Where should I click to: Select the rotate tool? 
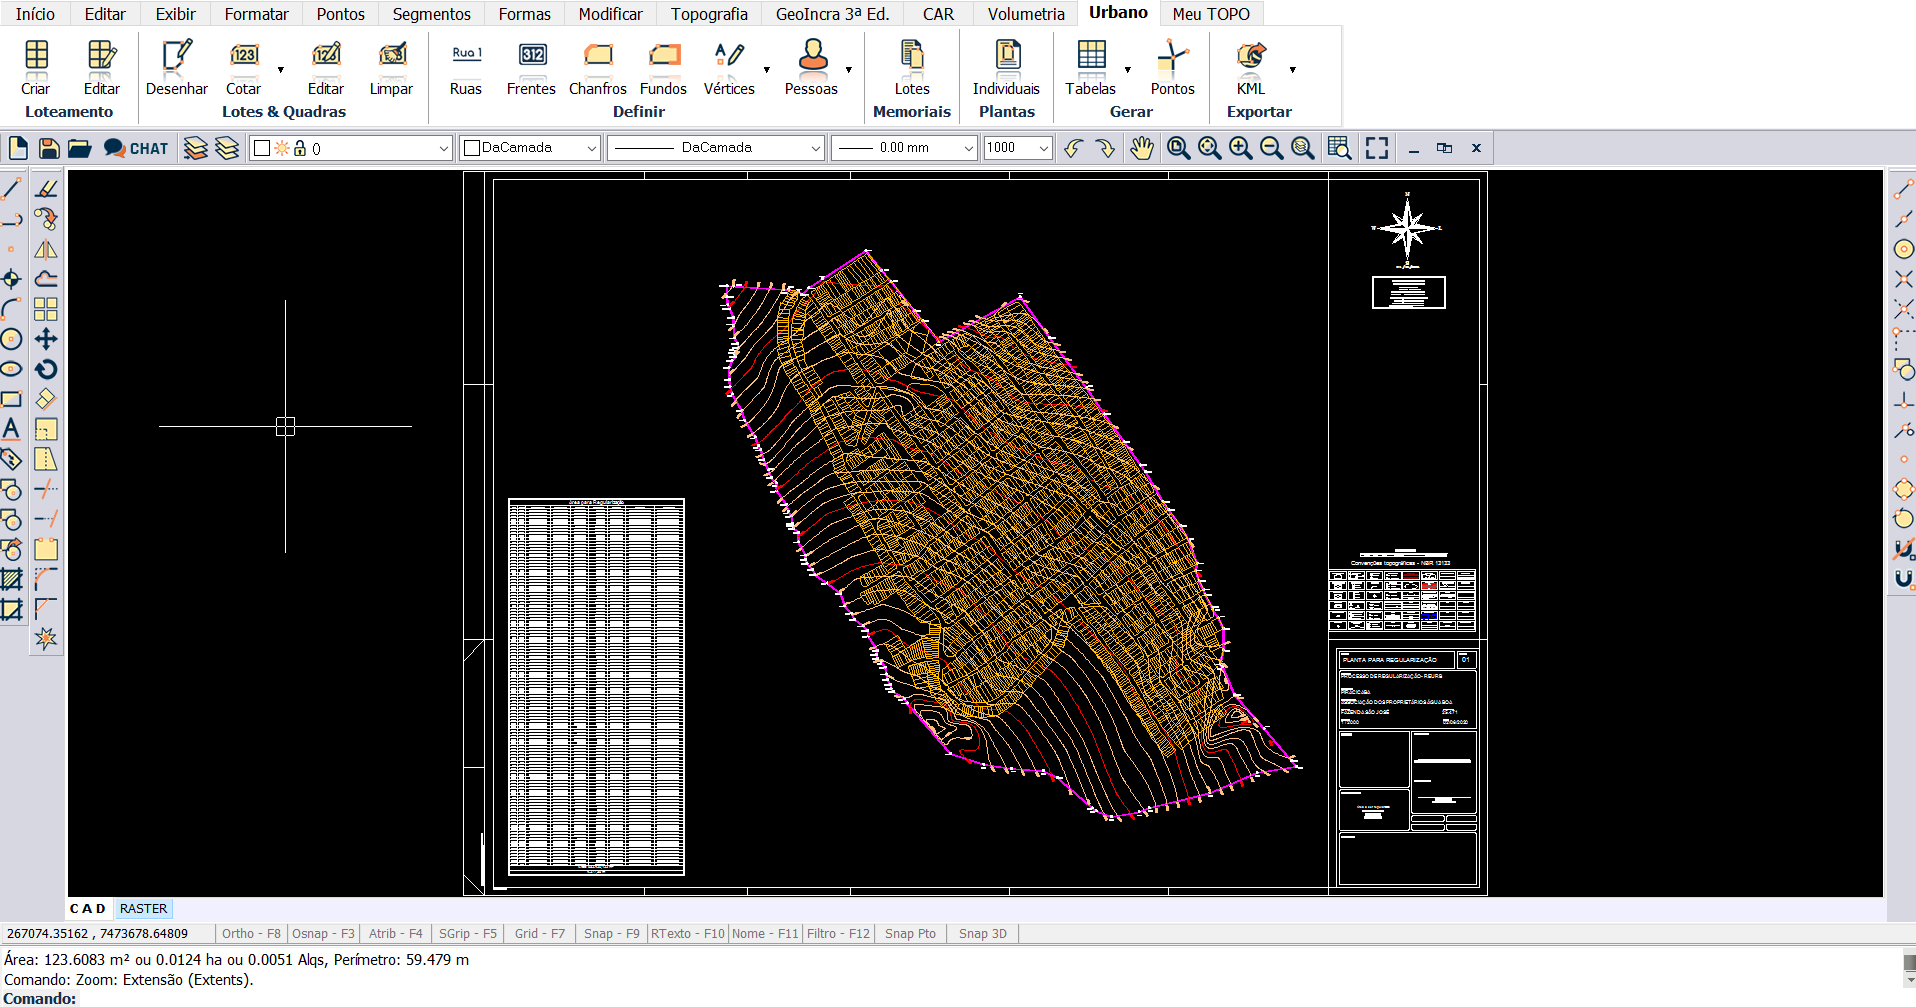pyautogui.click(x=46, y=369)
